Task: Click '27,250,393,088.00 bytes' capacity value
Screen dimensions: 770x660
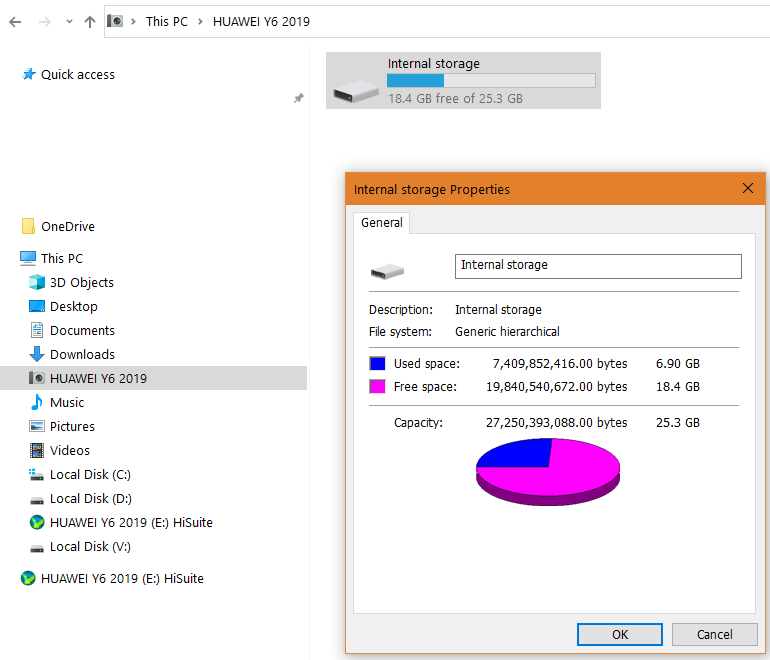Action: point(556,423)
